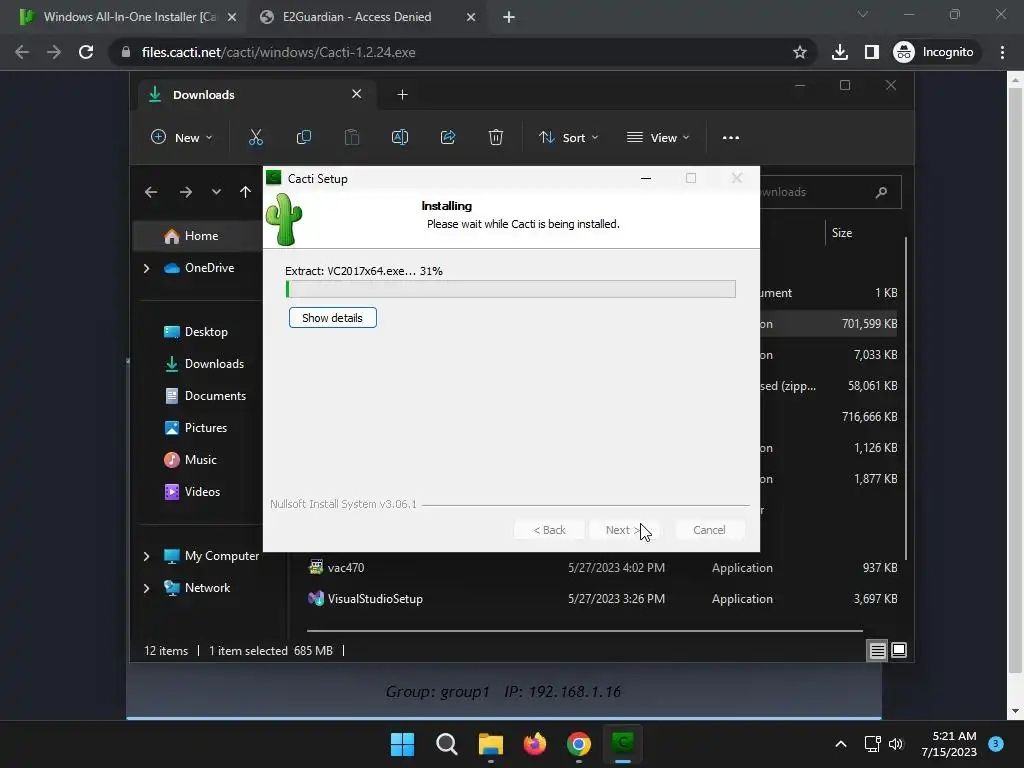Open taskbar Search
Screen dimensions: 1024x768
(x=447, y=744)
